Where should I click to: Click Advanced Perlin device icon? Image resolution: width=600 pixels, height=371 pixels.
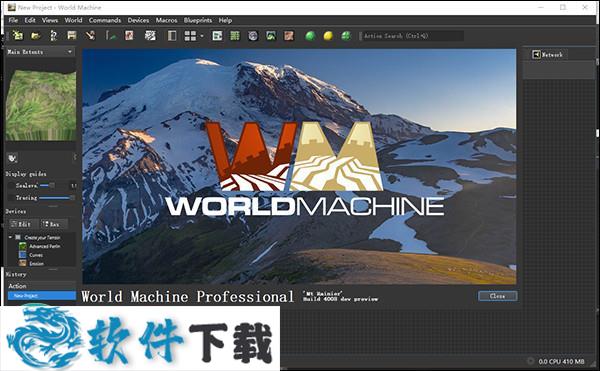23,246
